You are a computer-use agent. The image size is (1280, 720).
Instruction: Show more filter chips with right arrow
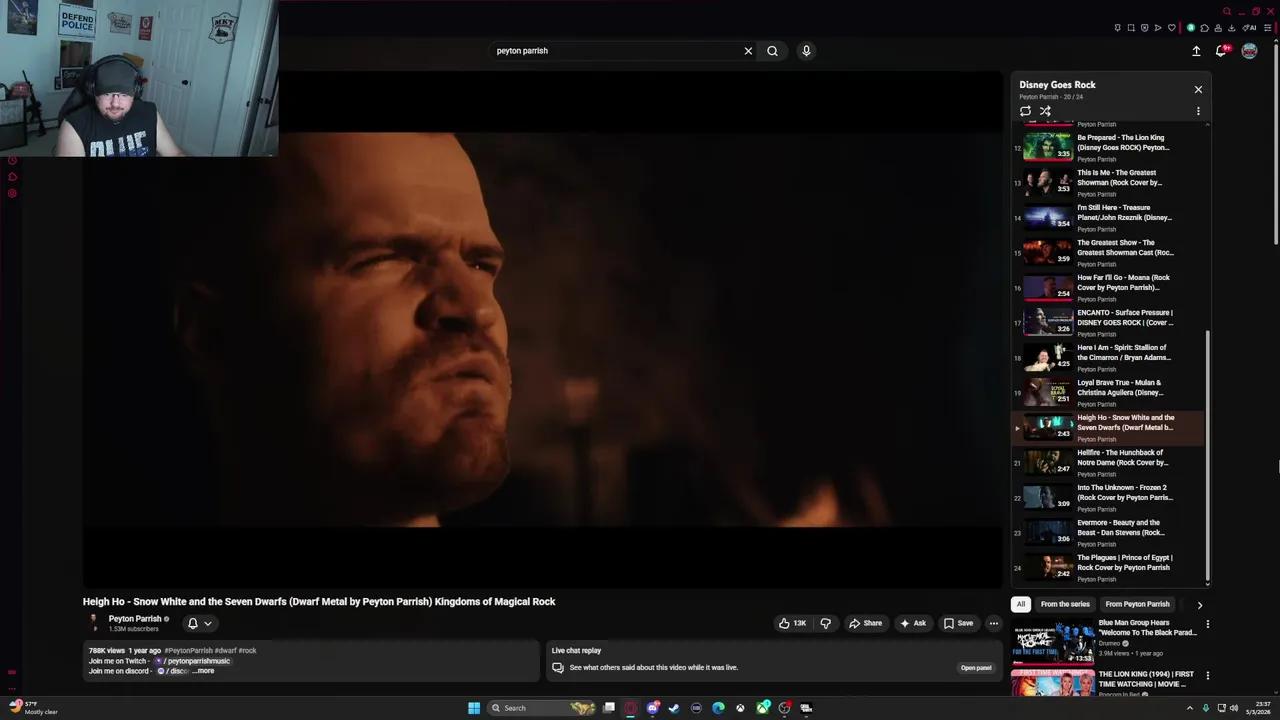pyautogui.click(x=1199, y=605)
